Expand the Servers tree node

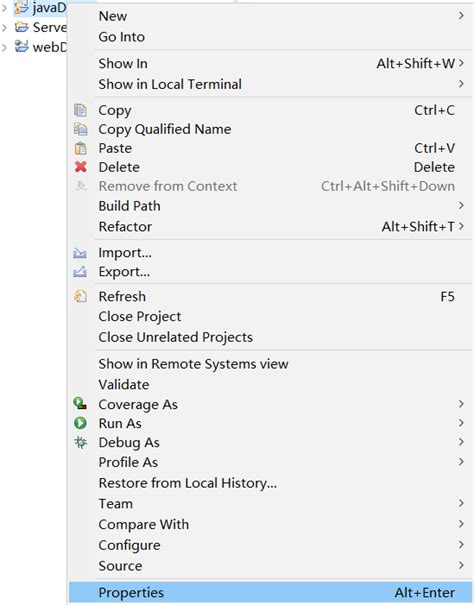[4, 27]
